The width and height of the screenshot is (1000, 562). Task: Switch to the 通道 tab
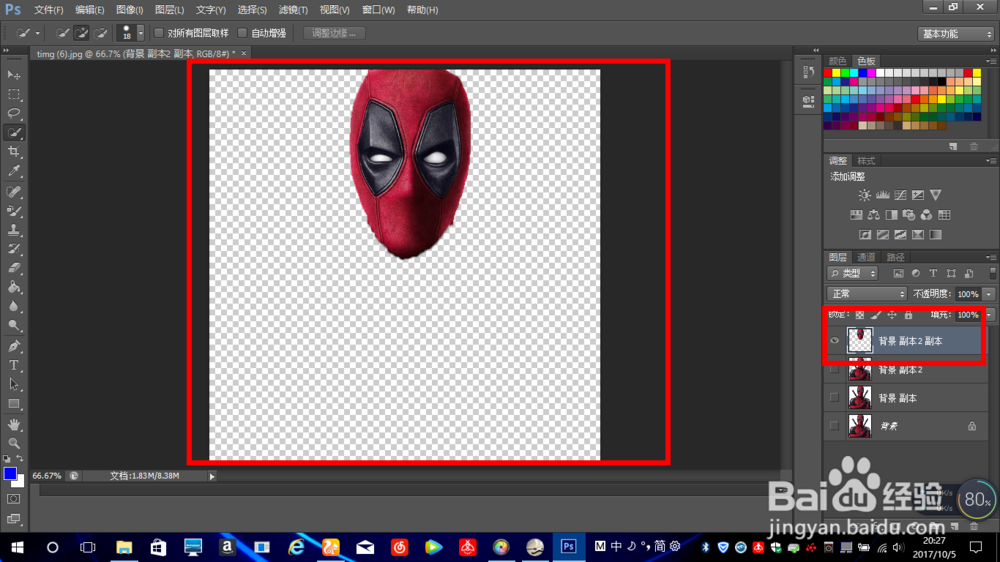[866, 257]
